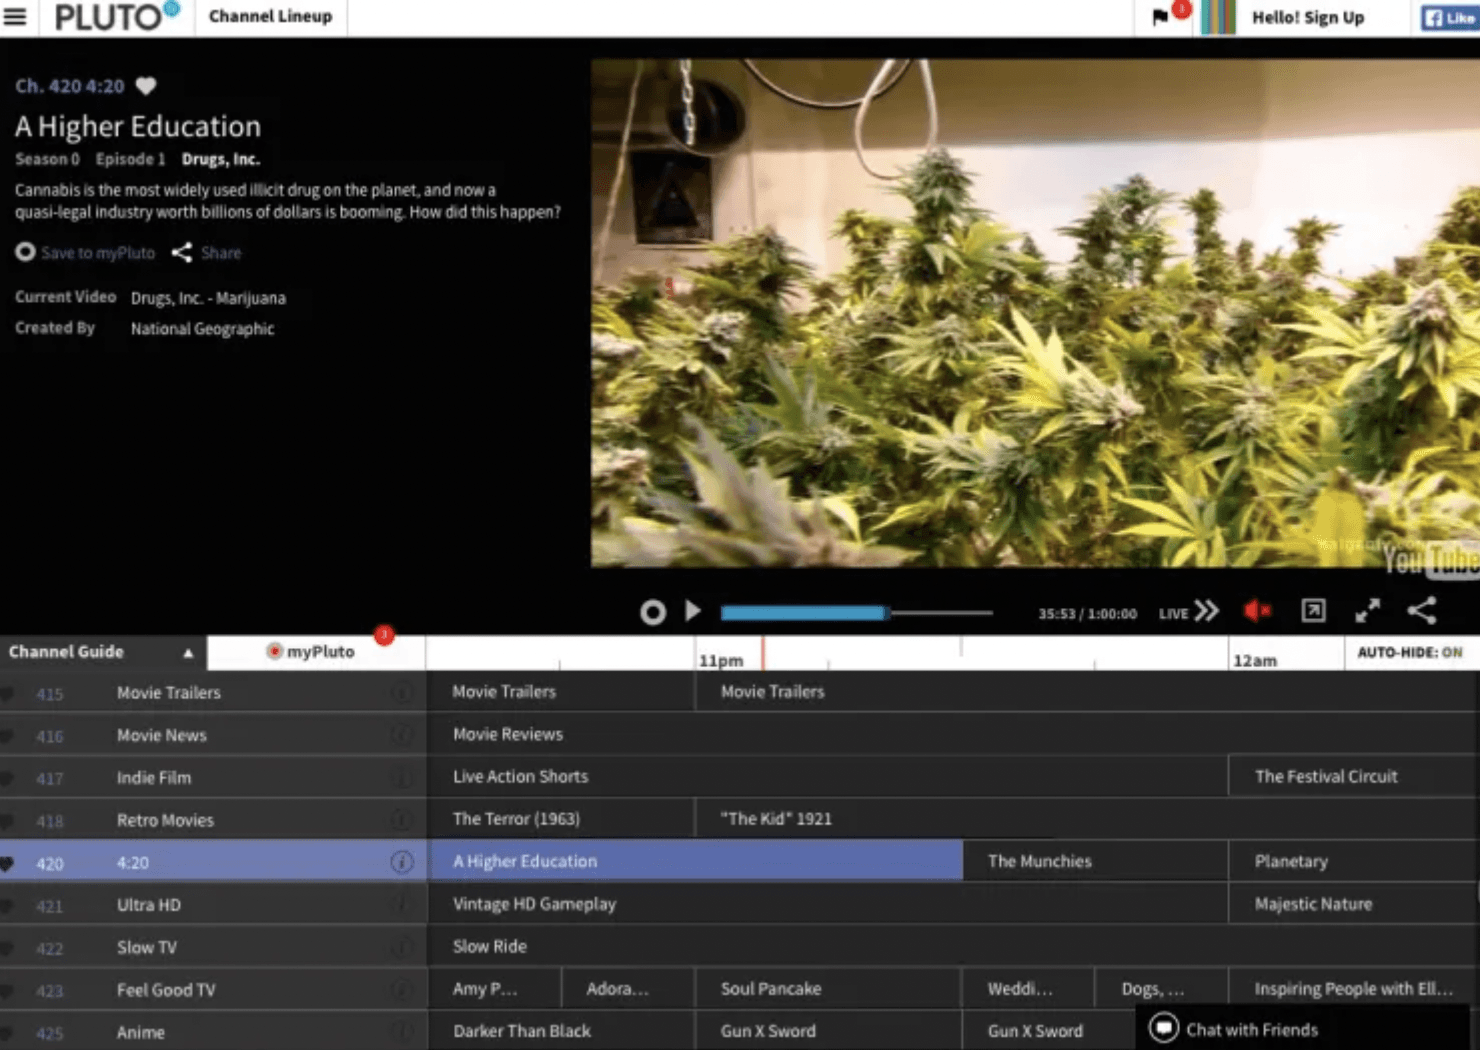The width and height of the screenshot is (1480, 1050).
Task: Open Darker Than Black program
Action: point(560,1031)
